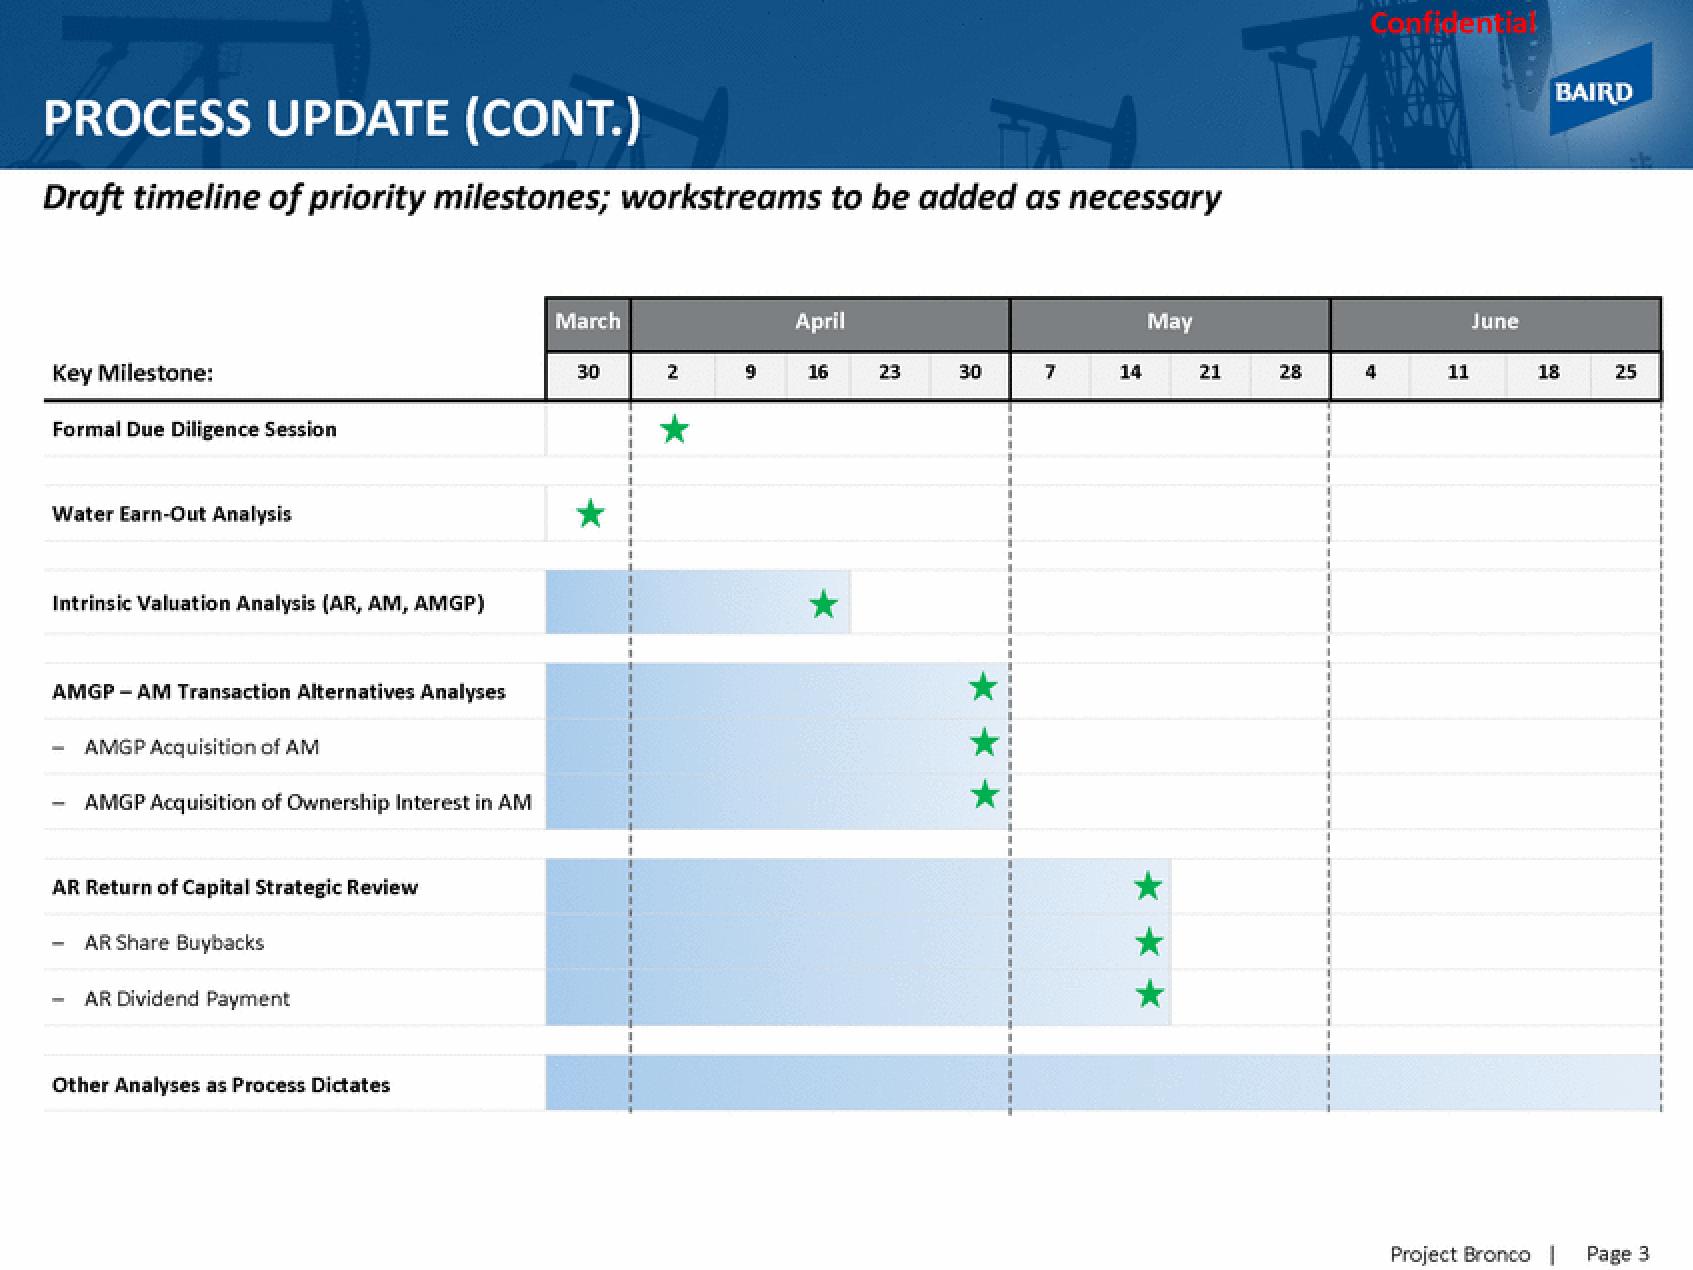Select AMGP Acquisition of Ownership Interest in AM
The image size is (1693, 1270).
(308, 803)
